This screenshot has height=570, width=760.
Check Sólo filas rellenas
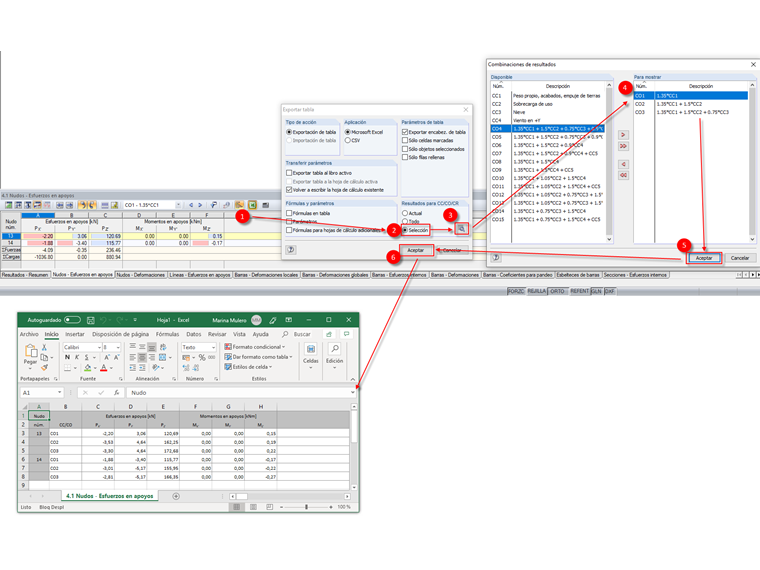(405, 158)
